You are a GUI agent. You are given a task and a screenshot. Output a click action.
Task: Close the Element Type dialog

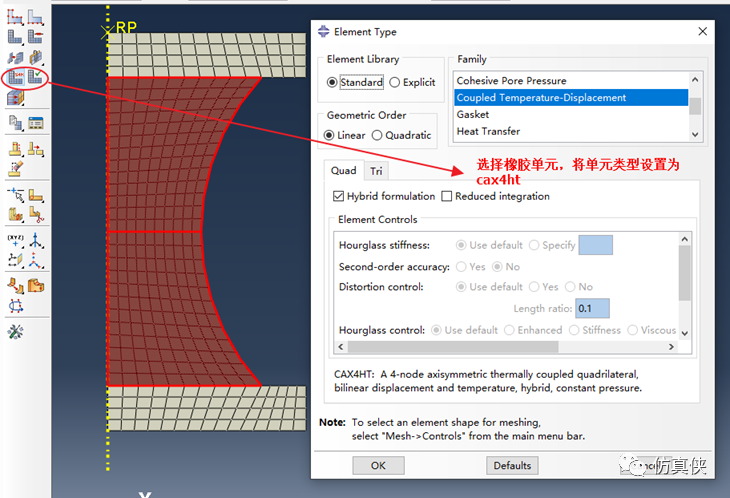pyautogui.click(x=703, y=31)
